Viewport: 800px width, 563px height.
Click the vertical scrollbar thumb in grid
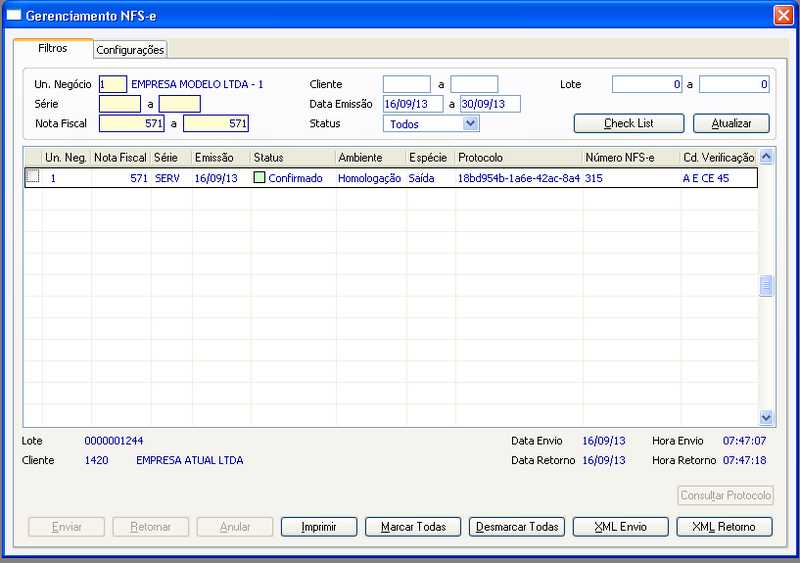click(x=766, y=286)
